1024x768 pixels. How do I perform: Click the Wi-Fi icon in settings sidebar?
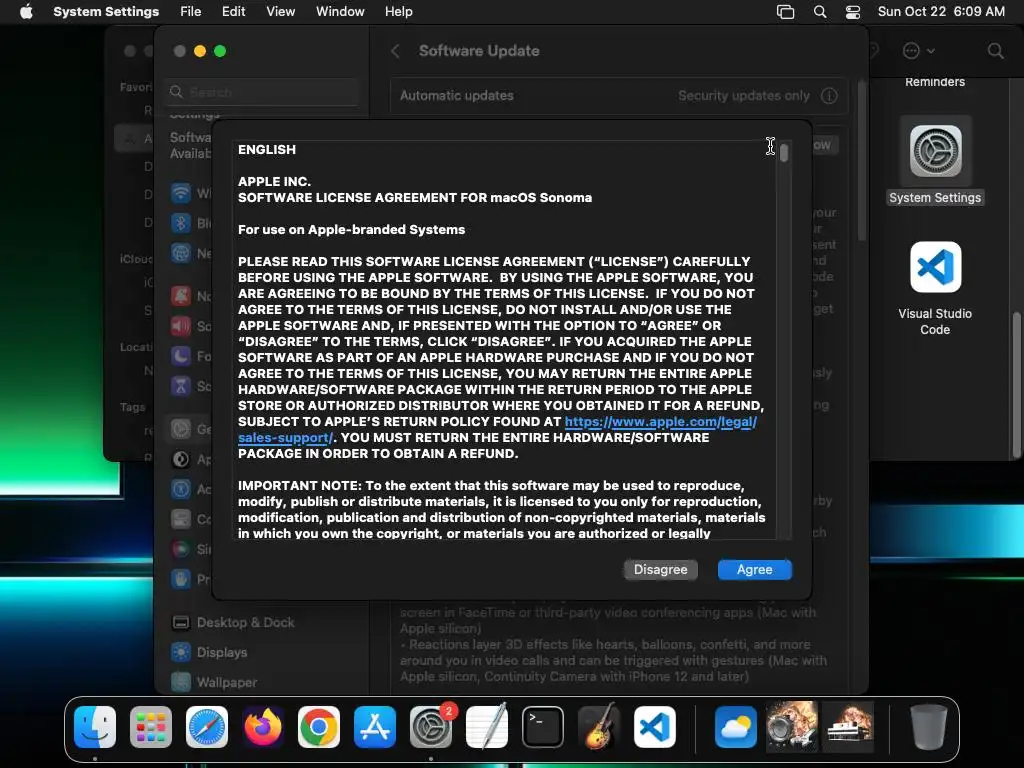click(181, 193)
